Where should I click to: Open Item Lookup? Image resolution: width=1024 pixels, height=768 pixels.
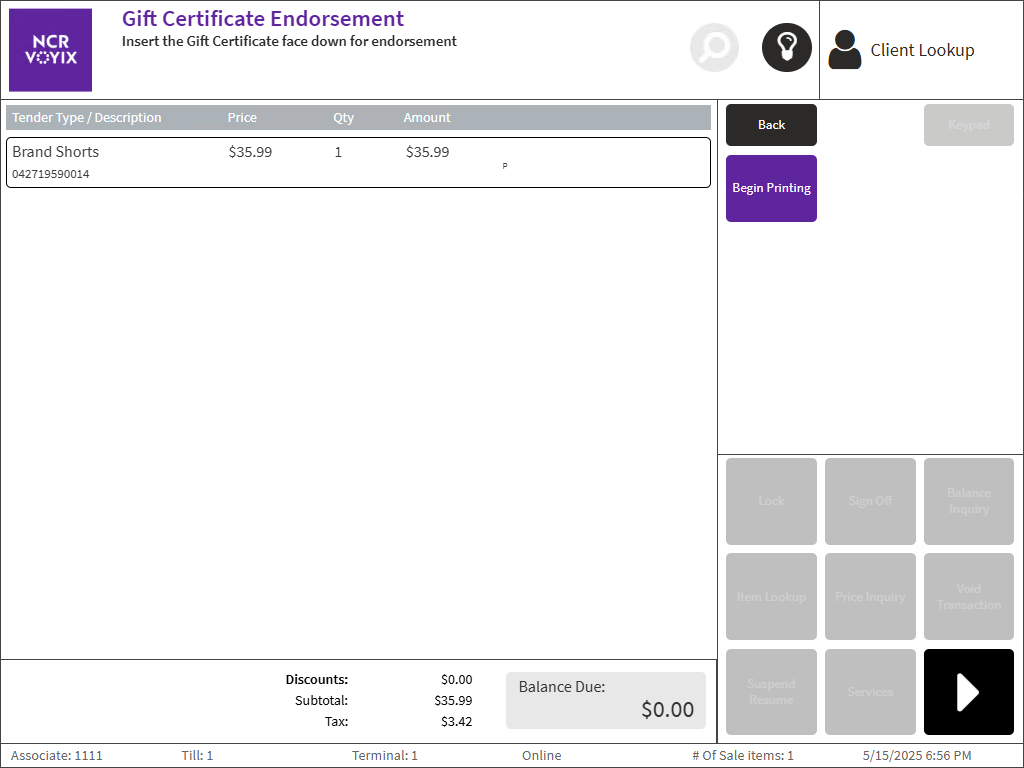click(771, 597)
